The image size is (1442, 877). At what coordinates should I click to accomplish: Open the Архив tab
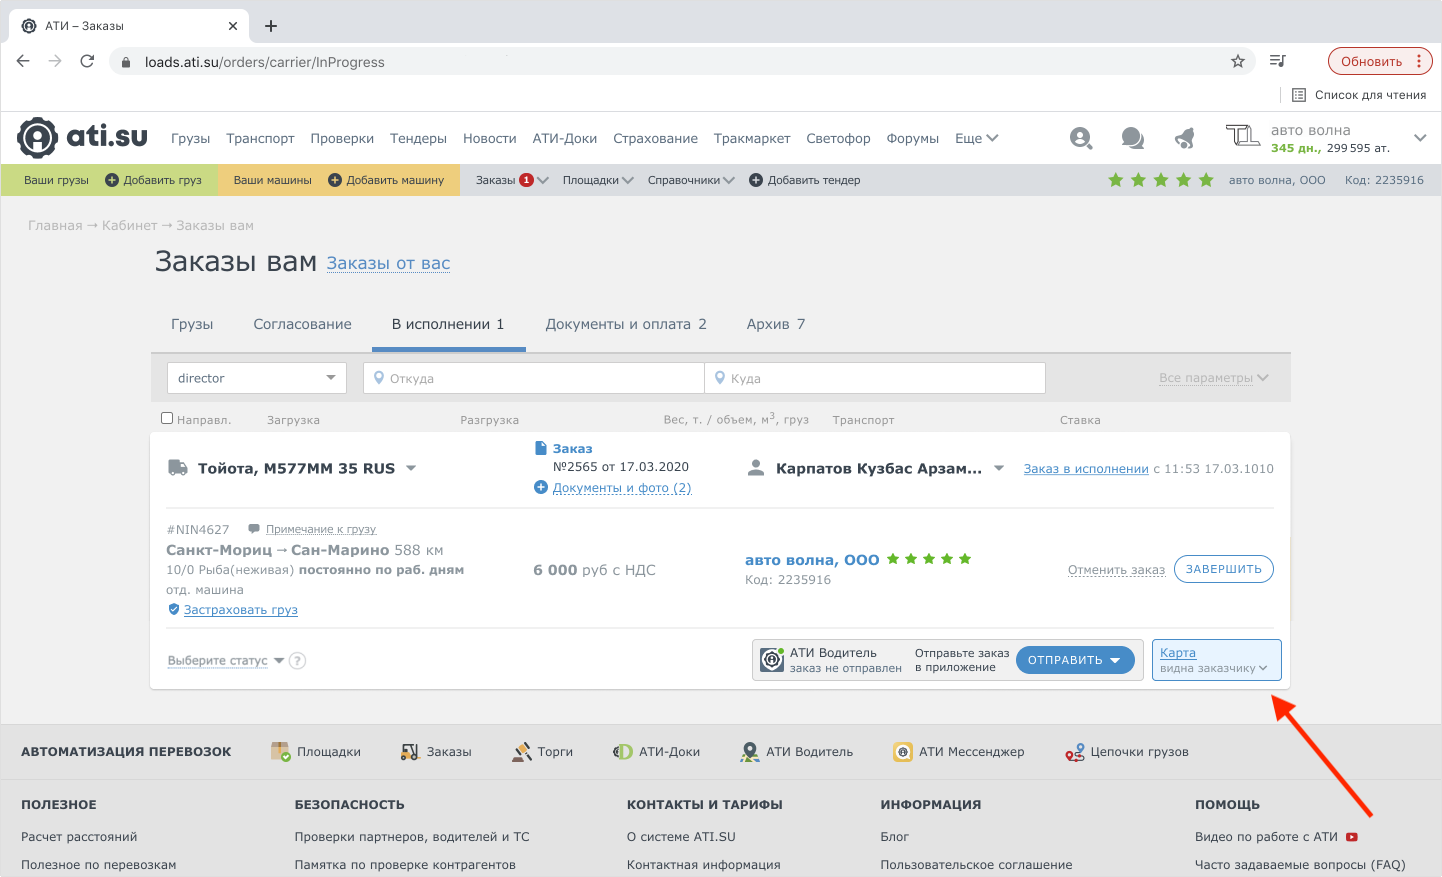776,324
